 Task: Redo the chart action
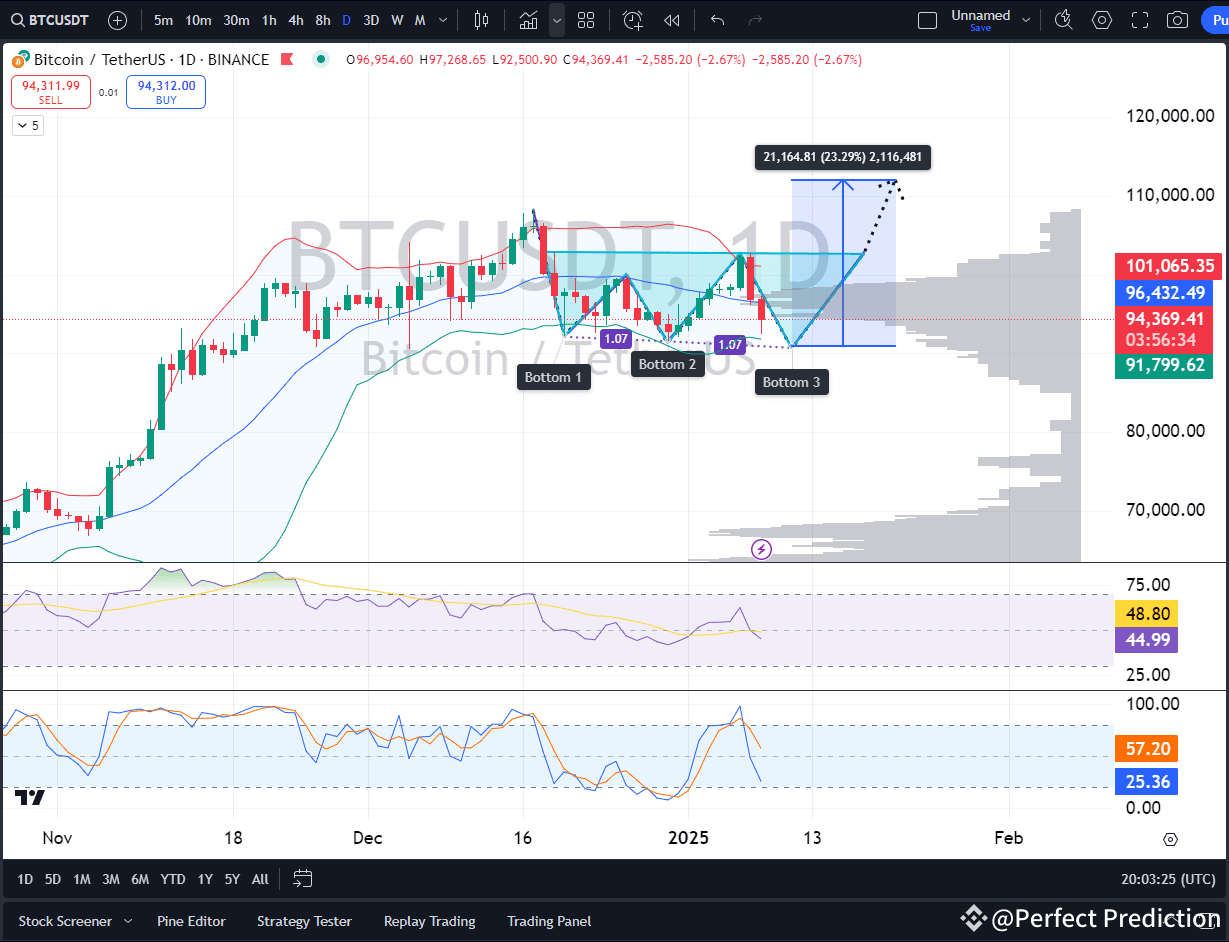pyautogui.click(x=755, y=20)
